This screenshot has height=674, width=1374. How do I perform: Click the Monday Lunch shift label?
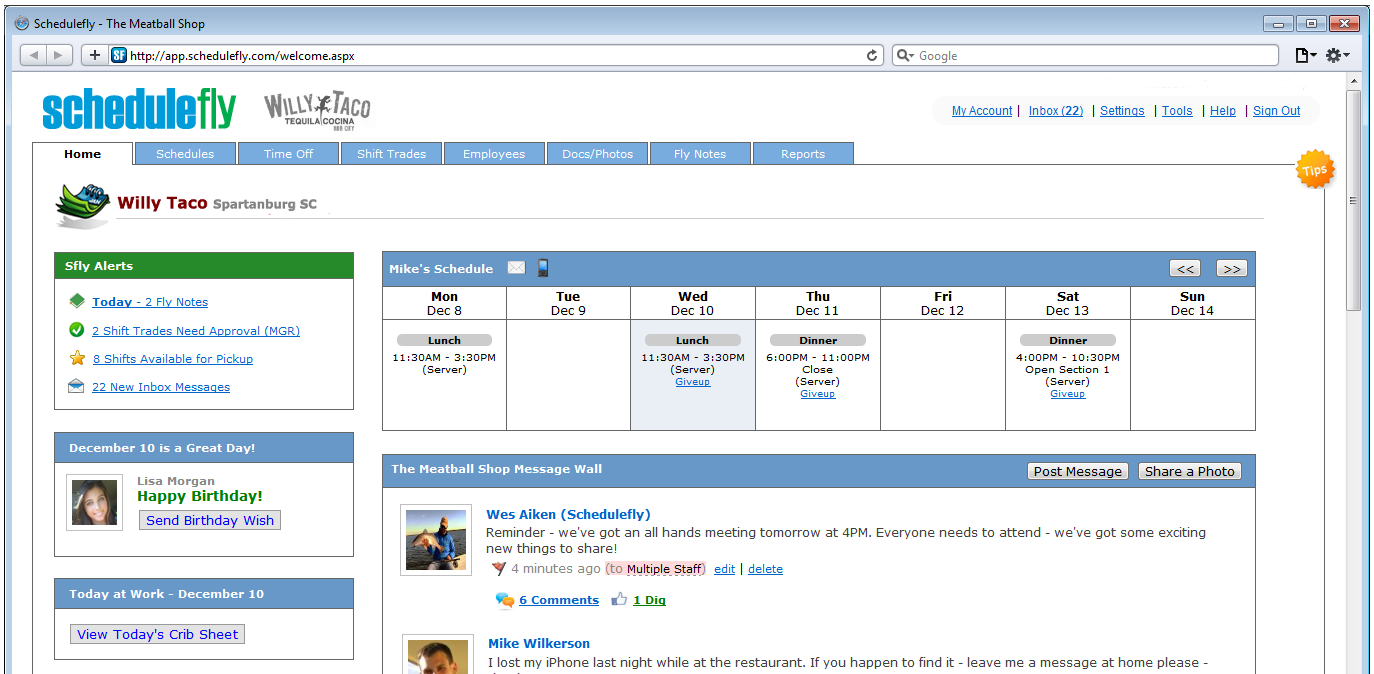(445, 340)
